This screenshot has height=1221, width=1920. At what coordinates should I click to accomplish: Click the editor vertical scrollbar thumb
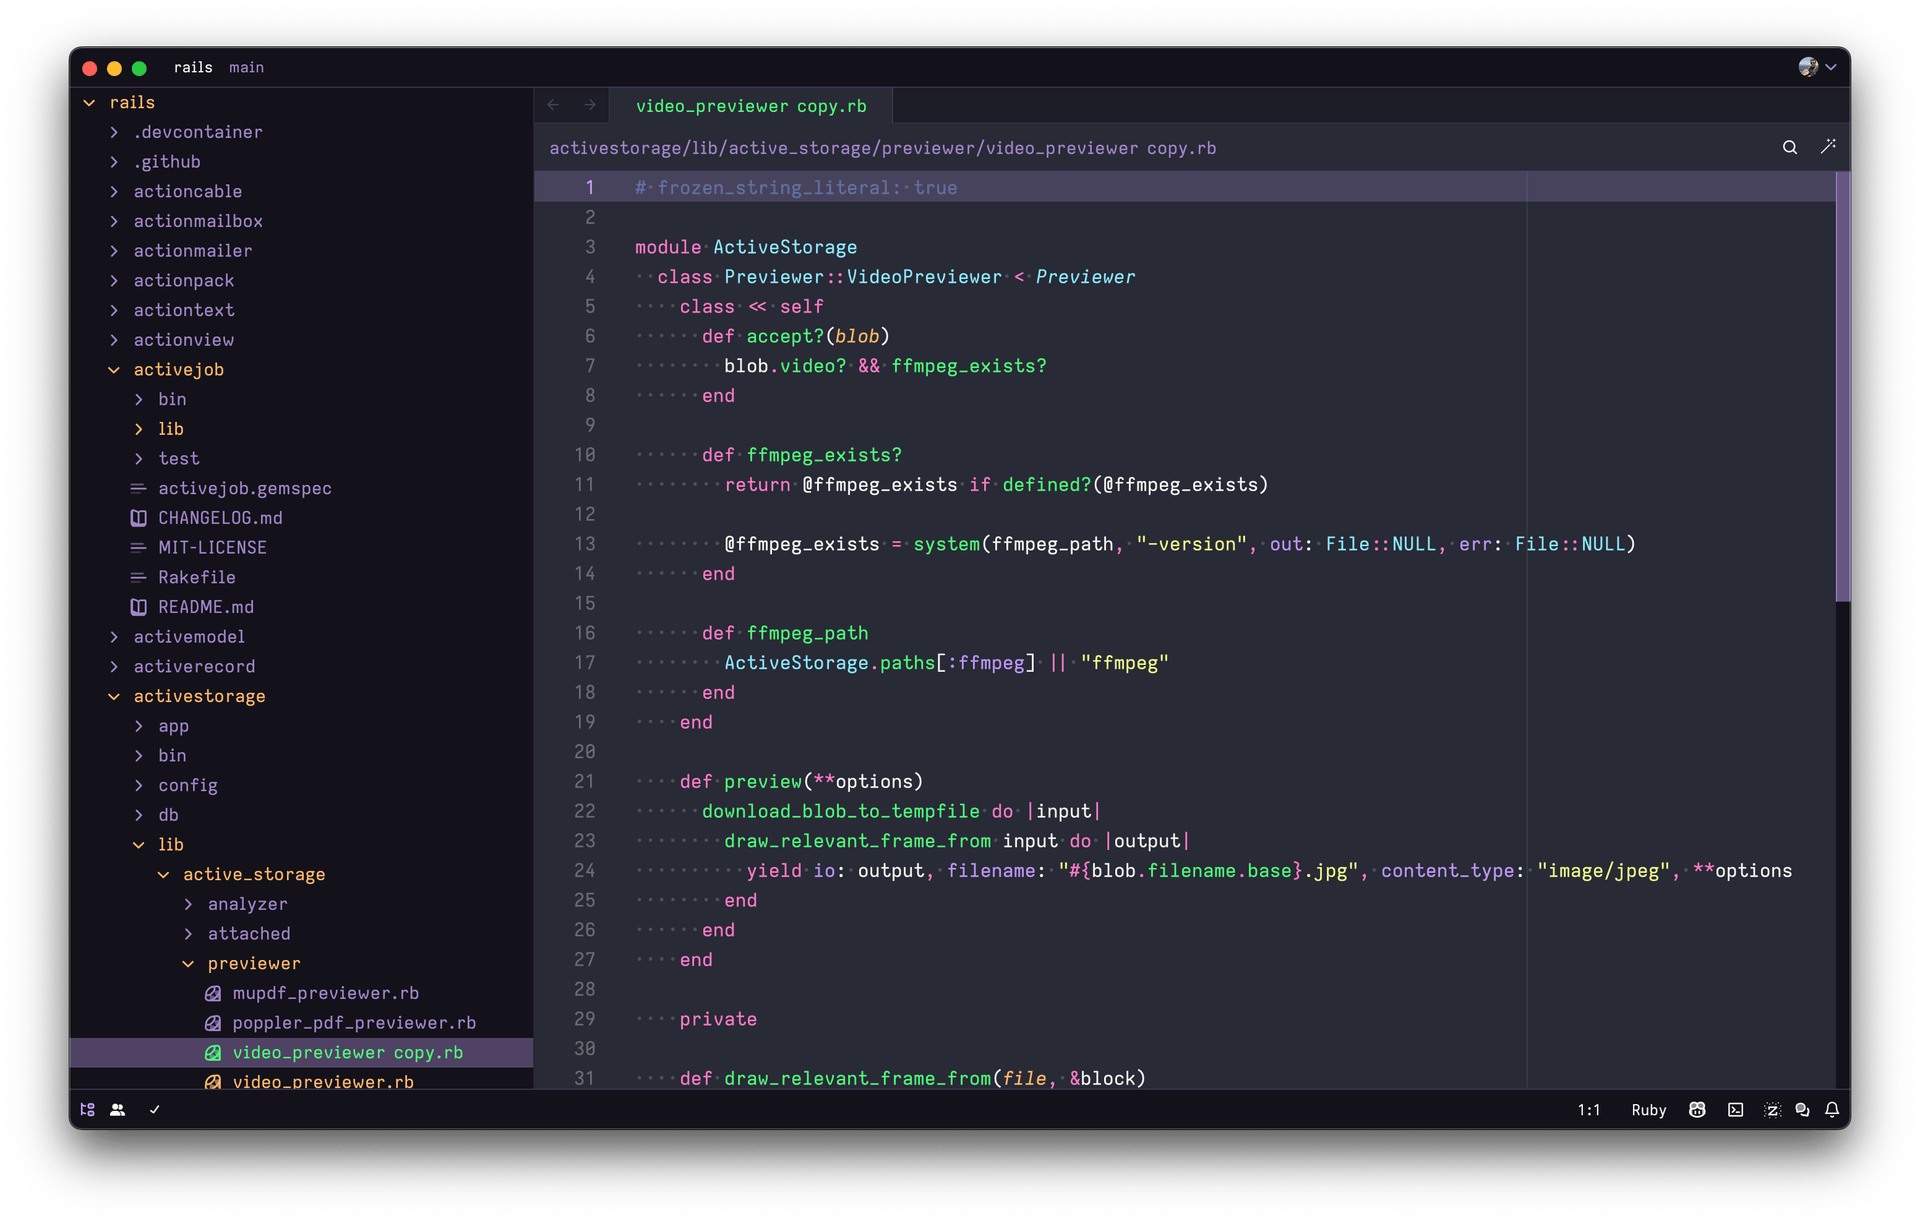(1842, 385)
